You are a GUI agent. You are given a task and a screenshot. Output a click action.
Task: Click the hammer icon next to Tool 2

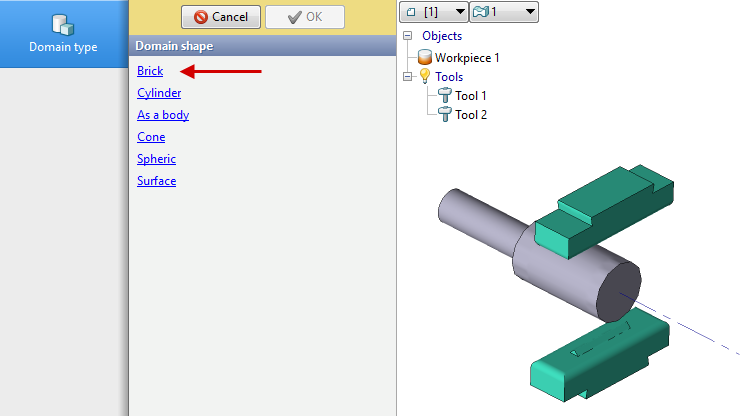tap(444, 115)
